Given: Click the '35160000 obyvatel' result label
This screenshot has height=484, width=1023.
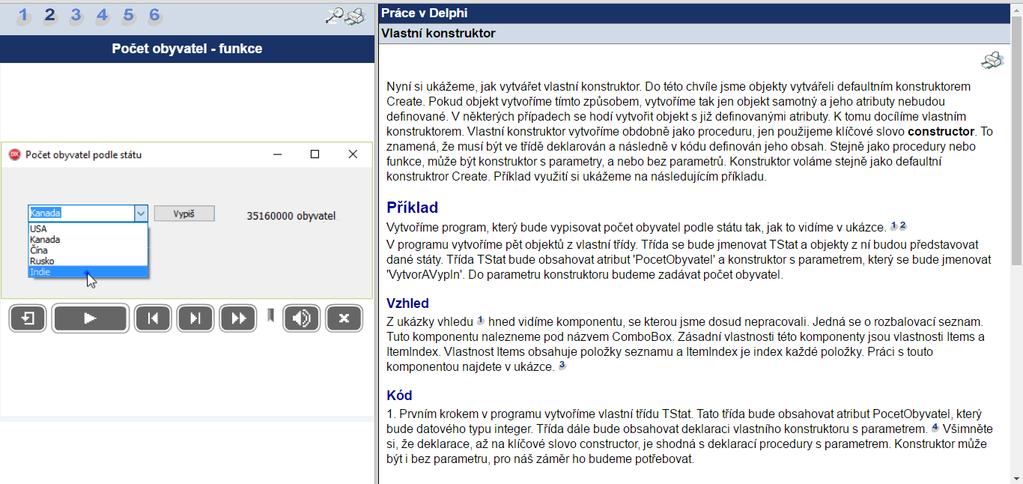Looking at the screenshot, I should point(292,215).
